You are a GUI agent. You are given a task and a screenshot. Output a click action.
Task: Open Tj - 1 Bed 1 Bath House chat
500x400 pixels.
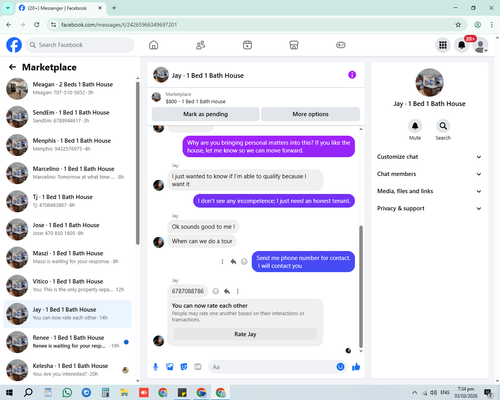click(68, 201)
